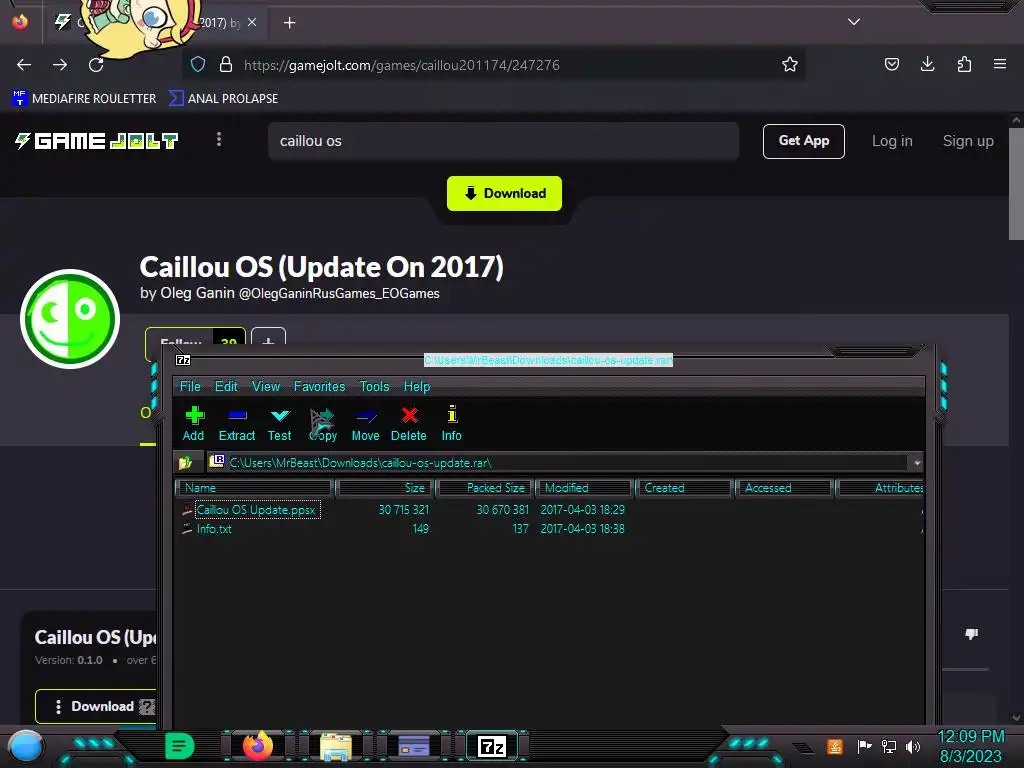Click the Log in link
1024x768 pixels.
point(892,141)
